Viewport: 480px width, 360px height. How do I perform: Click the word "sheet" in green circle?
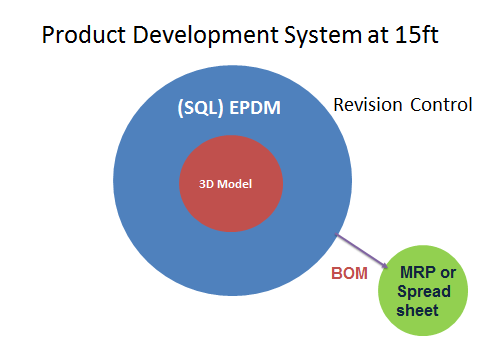pyautogui.click(x=417, y=310)
